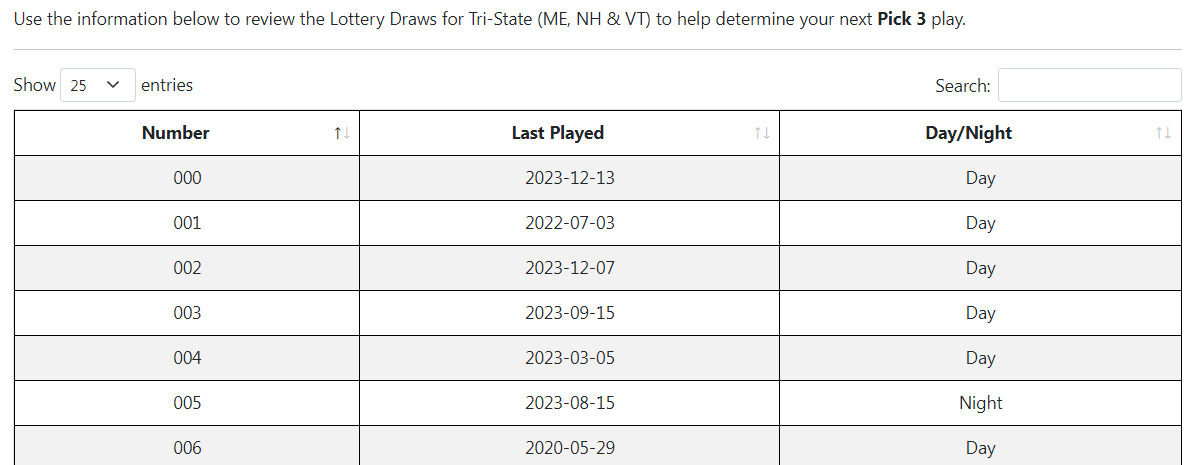This screenshot has width=1196, height=465.
Task: Click the Day value for number 000
Action: pyautogui.click(x=980, y=178)
